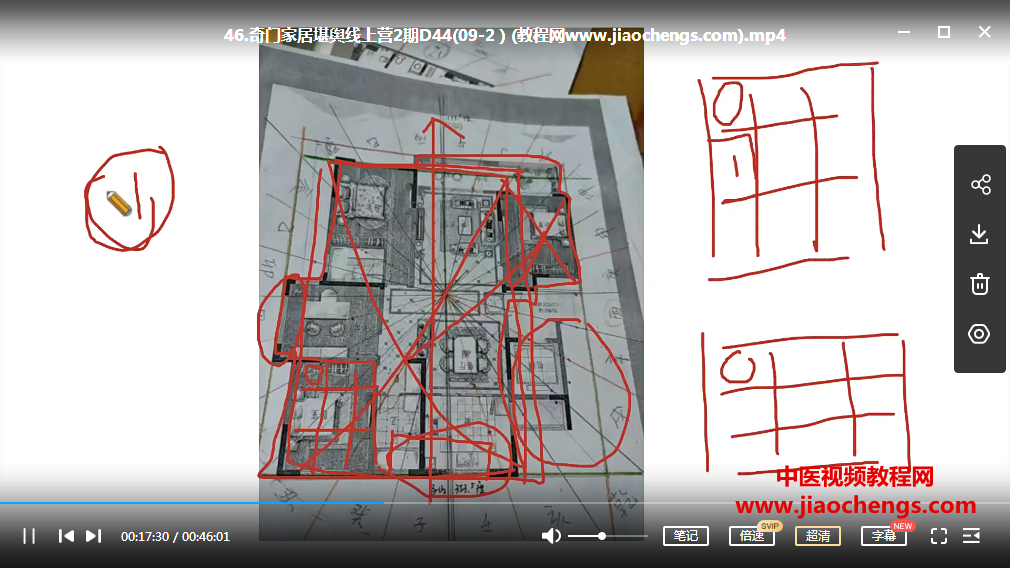
Task: Click the download icon in side panel
Action: (x=979, y=234)
